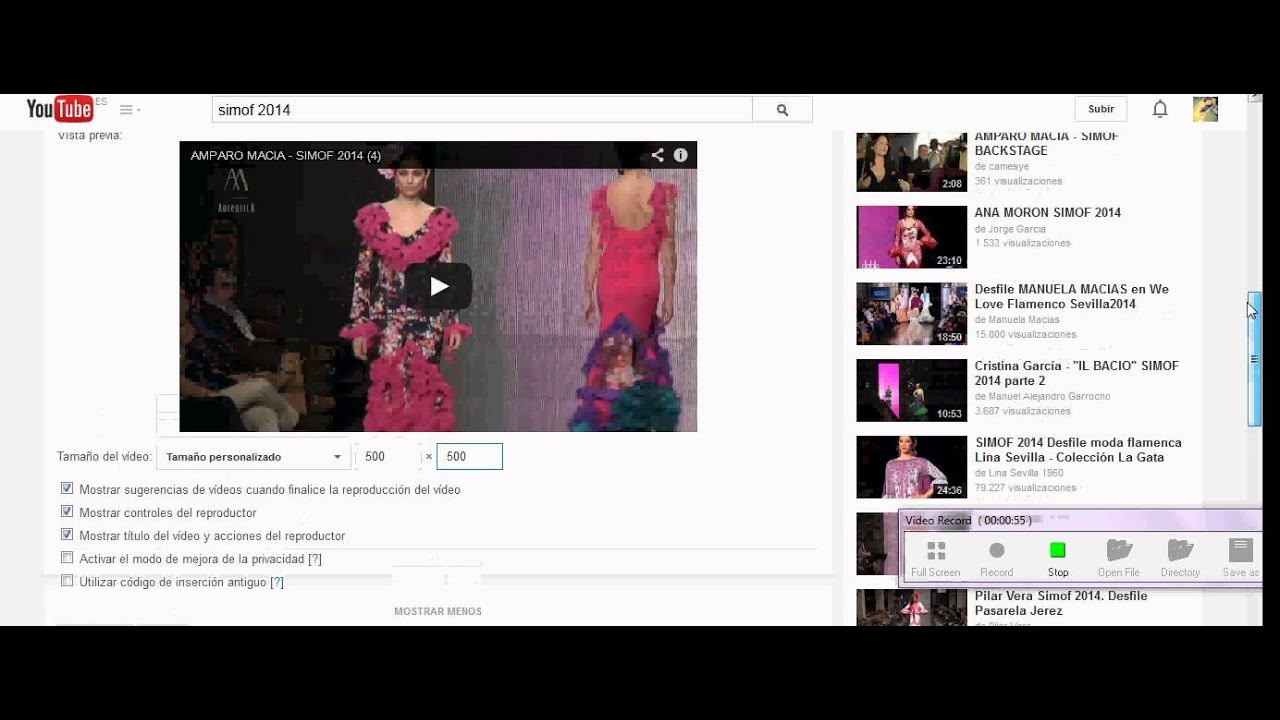This screenshot has width=1280, height=720.
Task: Click the video height field
Action: [x=469, y=457]
